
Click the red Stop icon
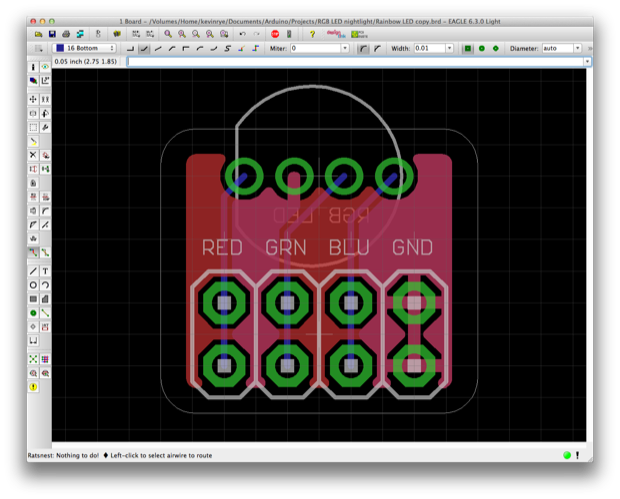(275, 34)
